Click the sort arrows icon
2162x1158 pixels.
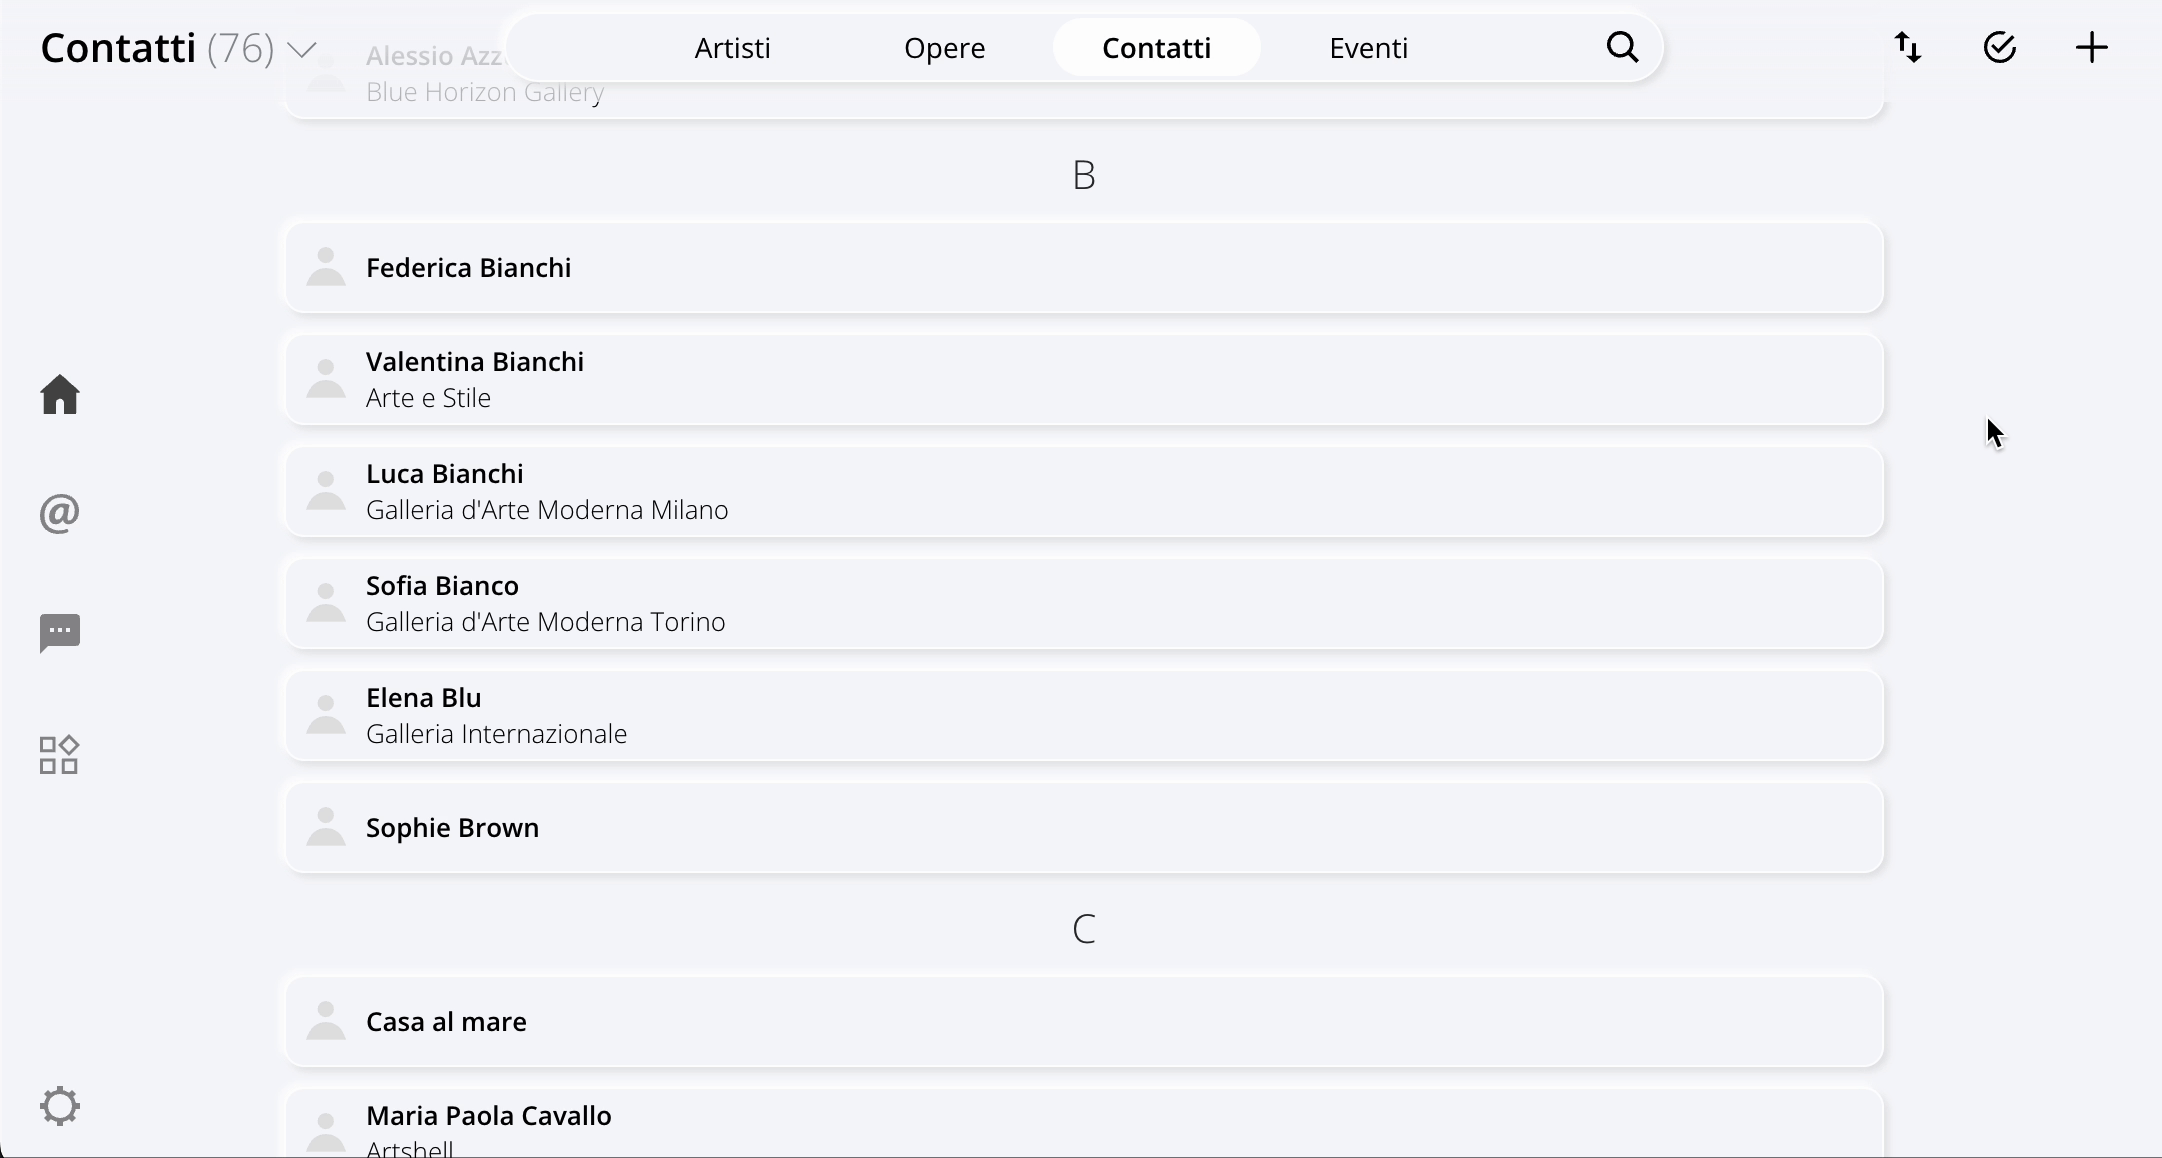tap(1908, 47)
